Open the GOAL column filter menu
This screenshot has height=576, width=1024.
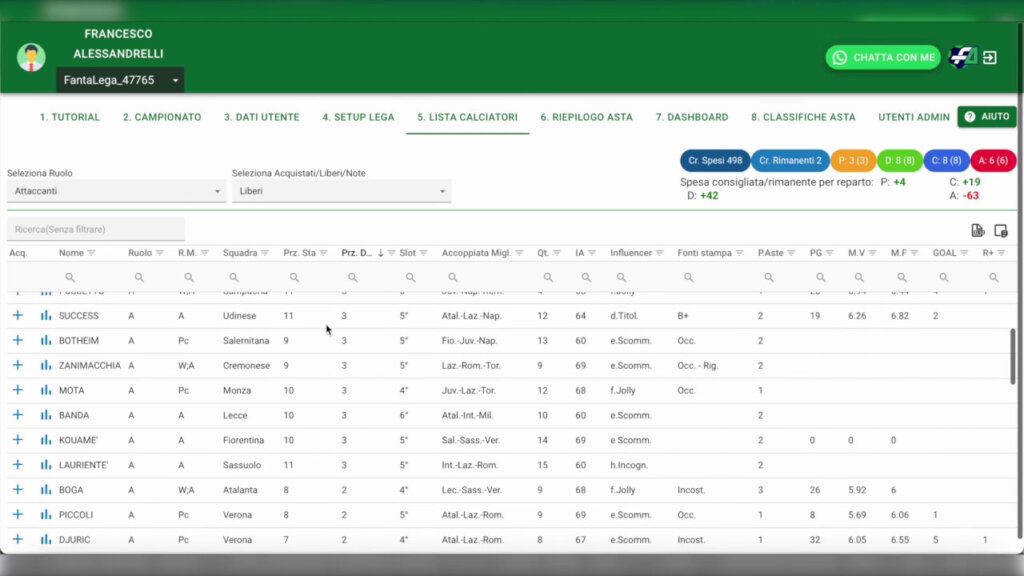[963, 253]
